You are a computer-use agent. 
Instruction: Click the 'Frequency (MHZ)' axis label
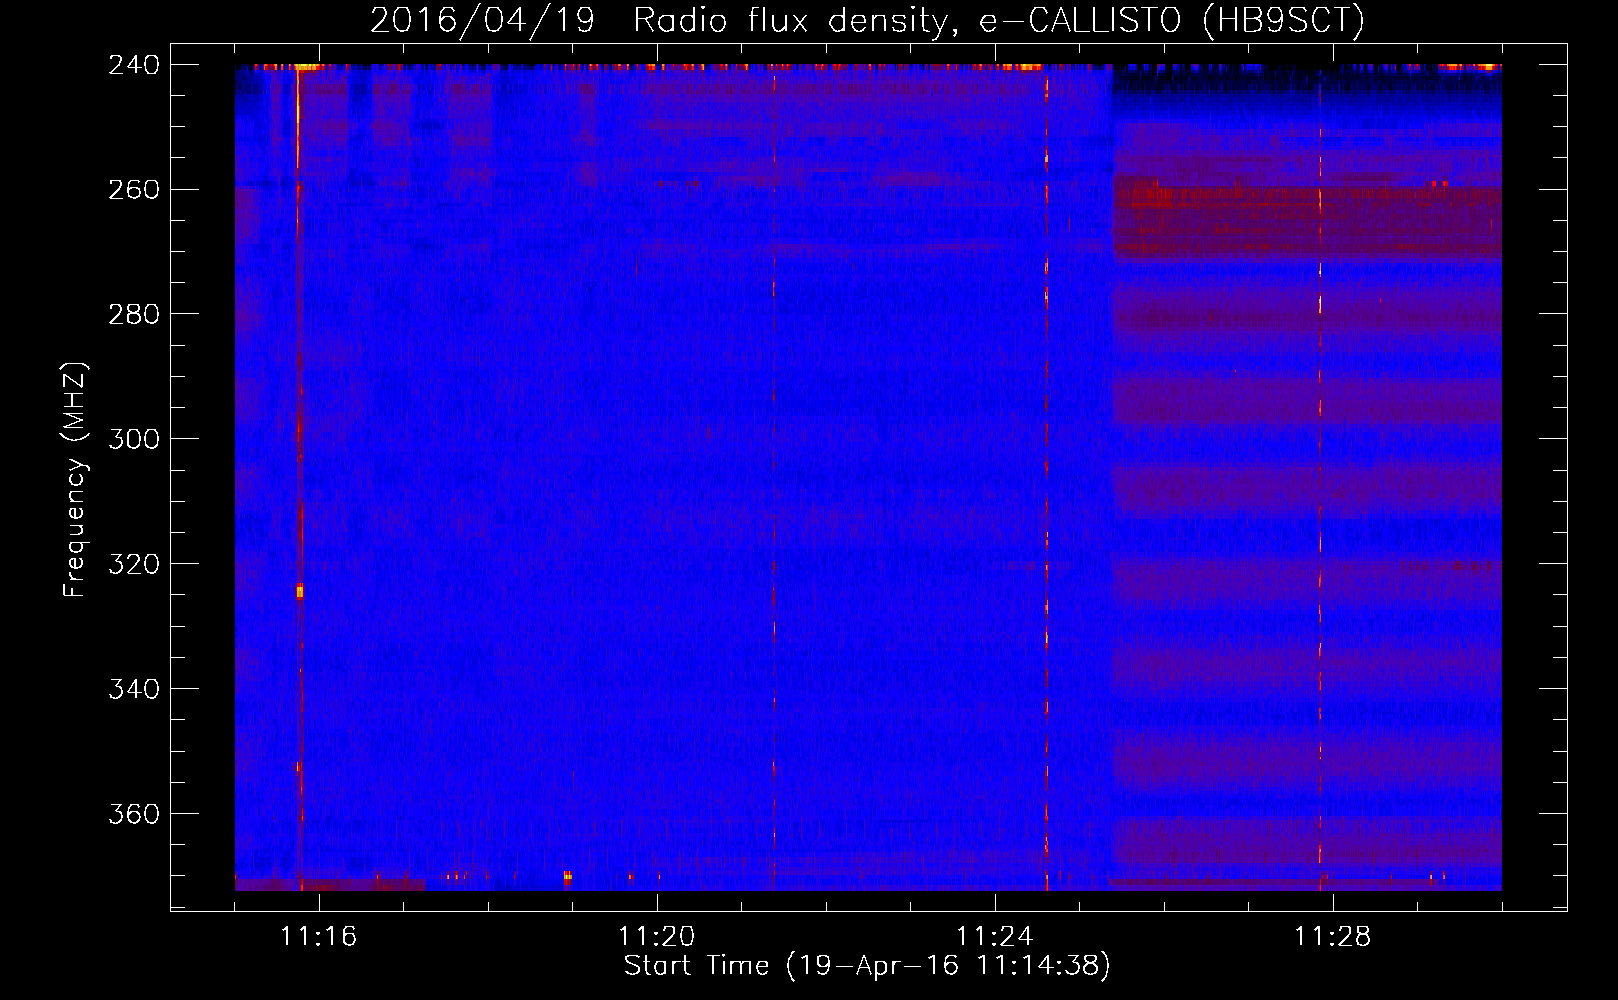[76, 480]
